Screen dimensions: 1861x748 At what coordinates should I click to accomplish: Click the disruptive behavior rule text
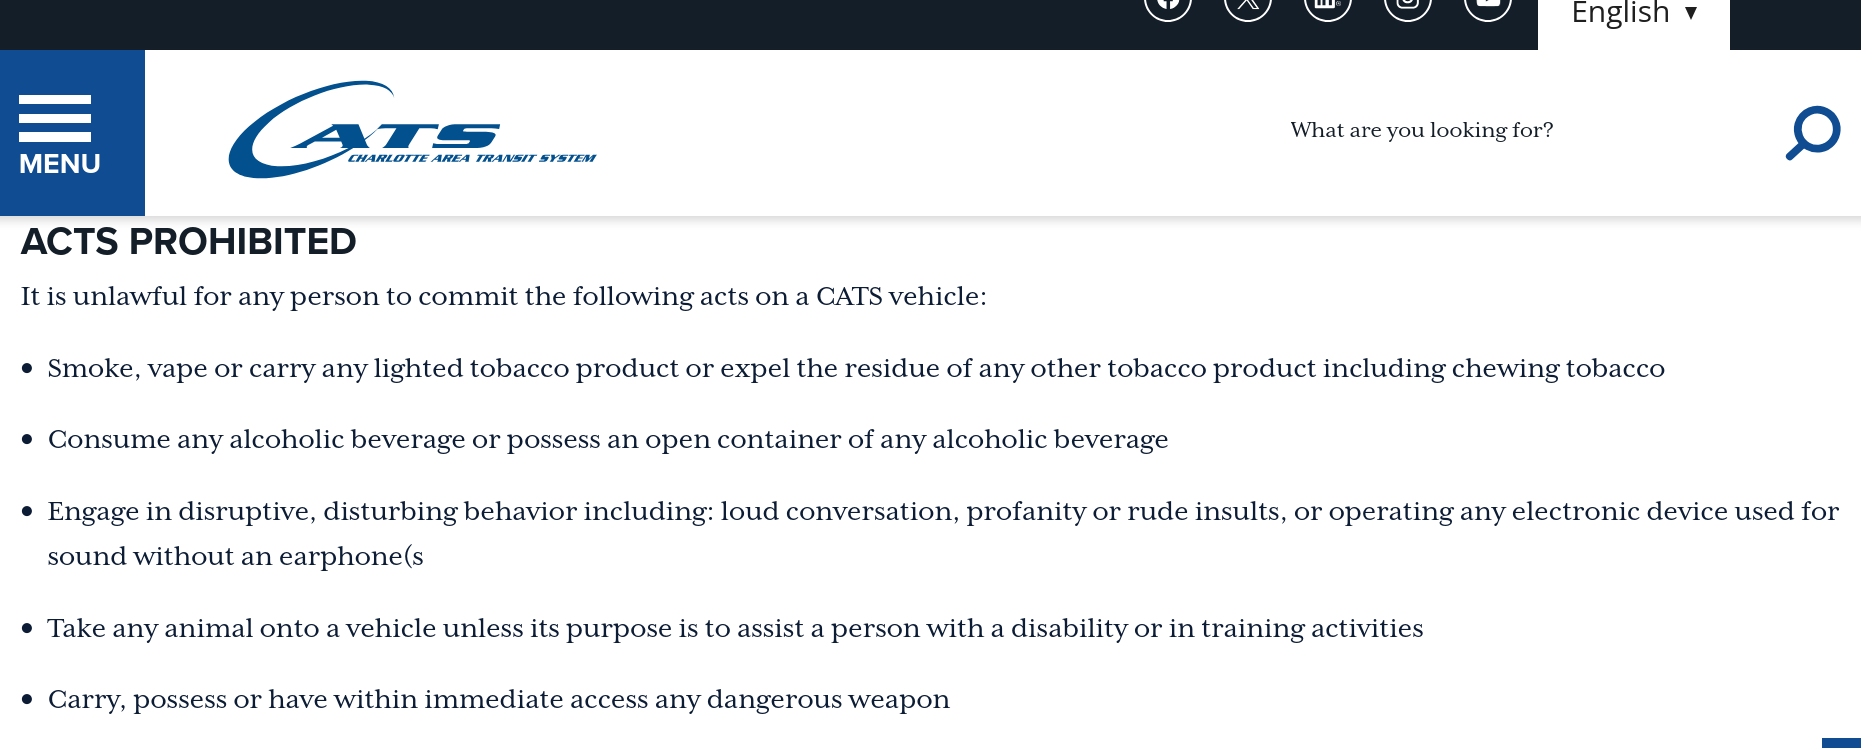(x=942, y=512)
